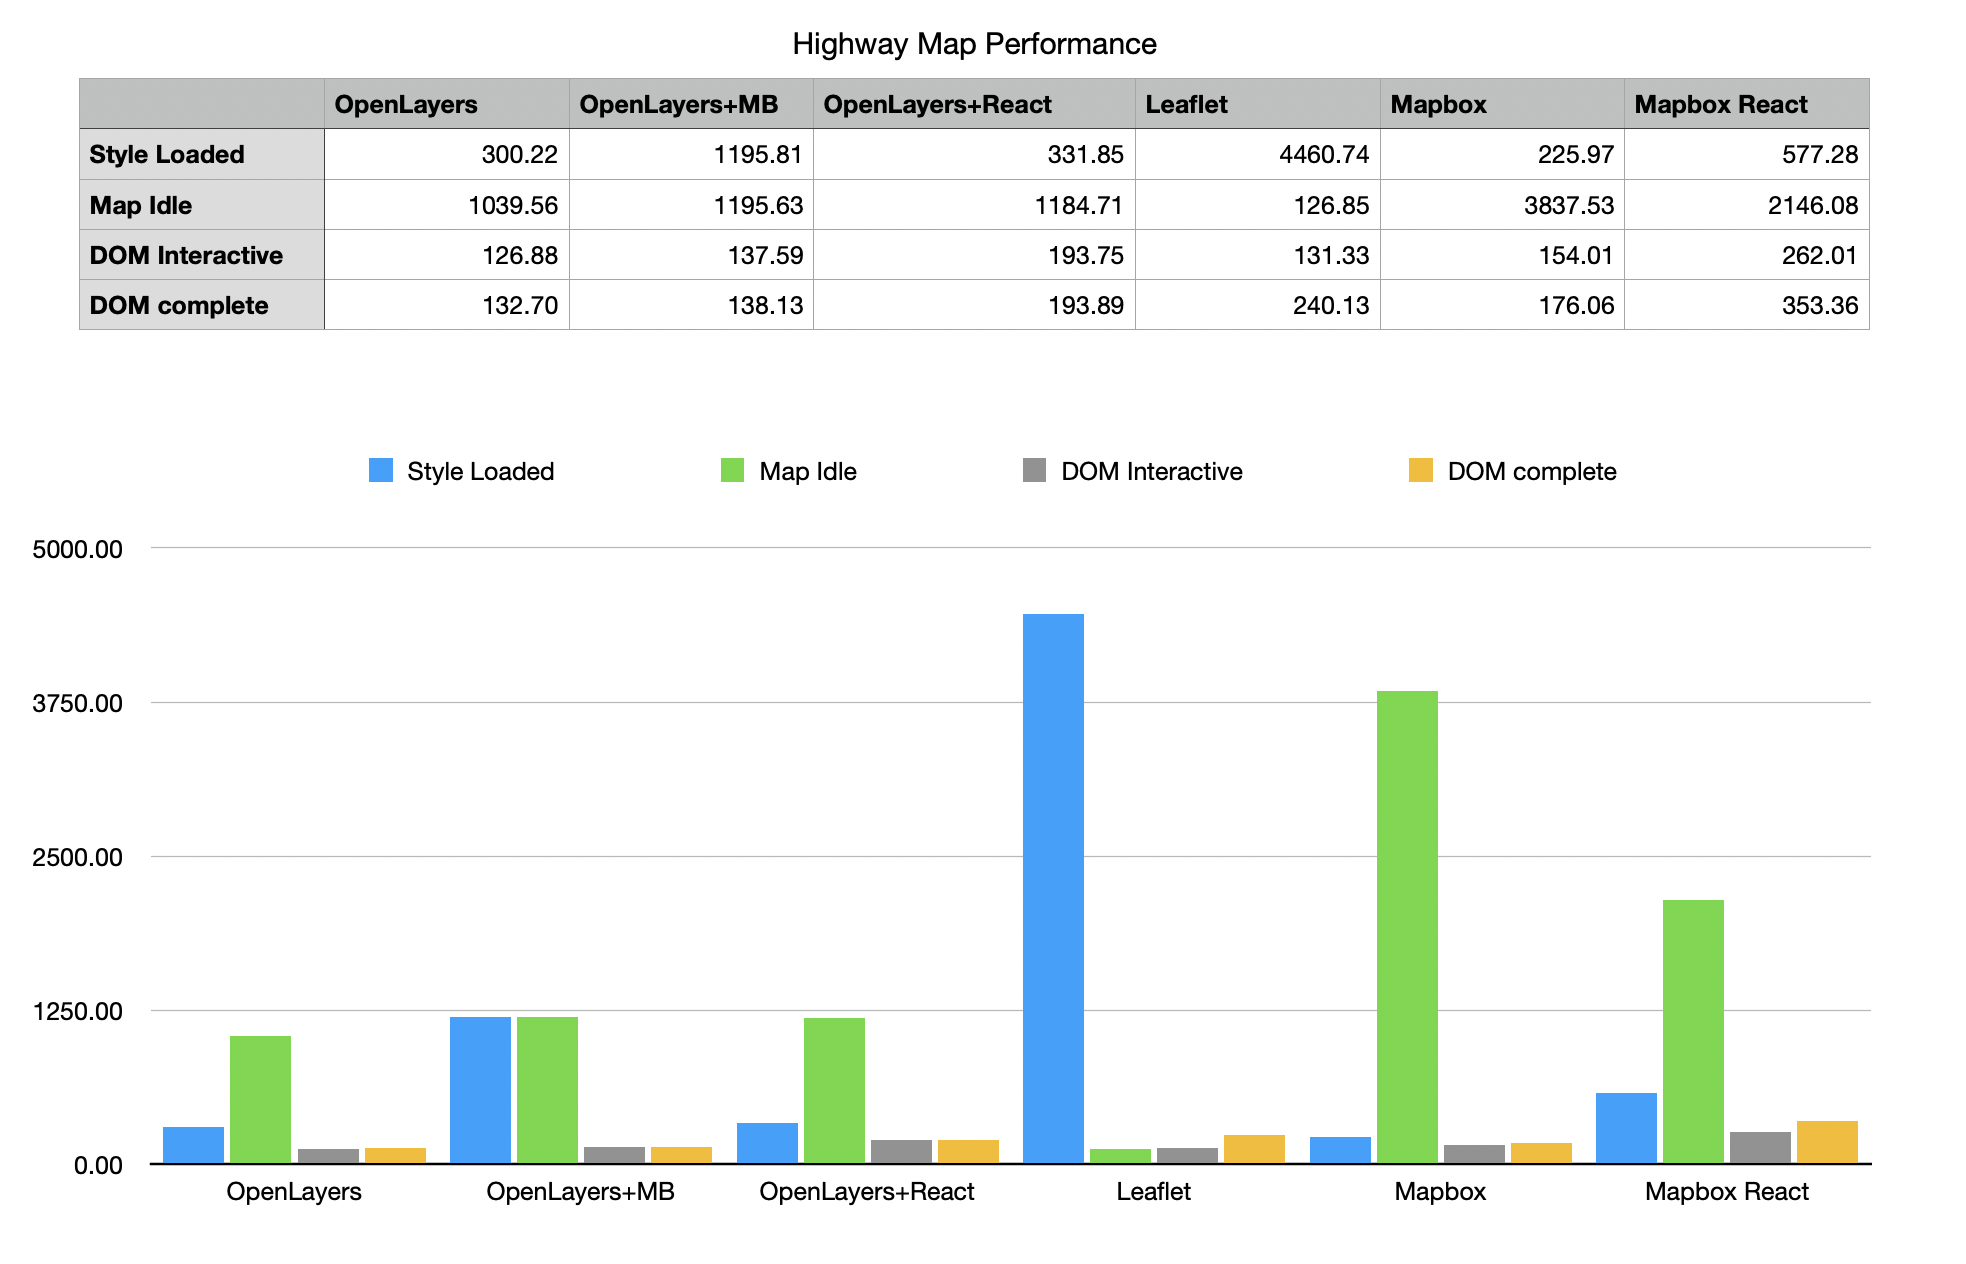Click the OpenLayers+React DOM complete cell 193.89
This screenshot has width=1966, height=1264.
1085,305
